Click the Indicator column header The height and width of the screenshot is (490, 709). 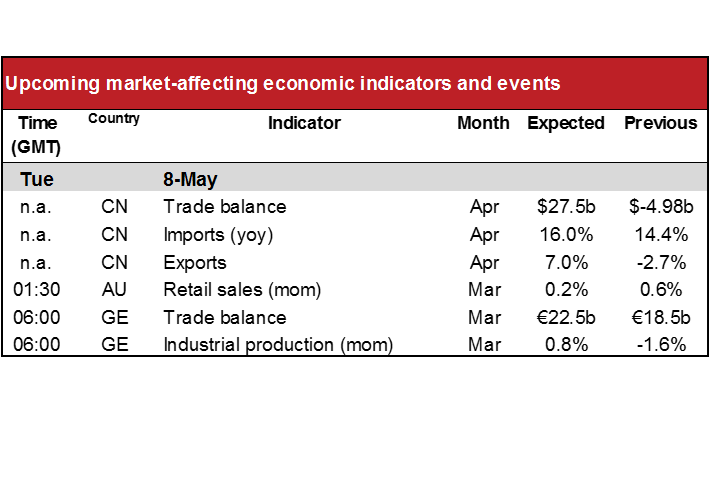(304, 123)
